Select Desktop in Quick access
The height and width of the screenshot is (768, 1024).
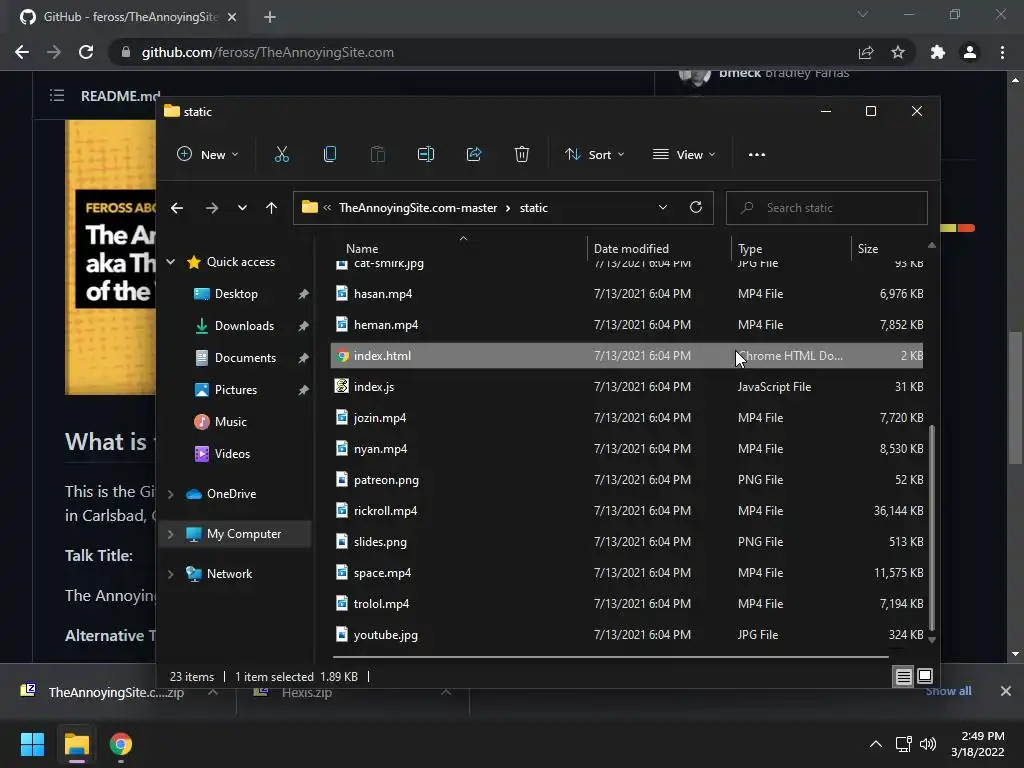coord(236,294)
